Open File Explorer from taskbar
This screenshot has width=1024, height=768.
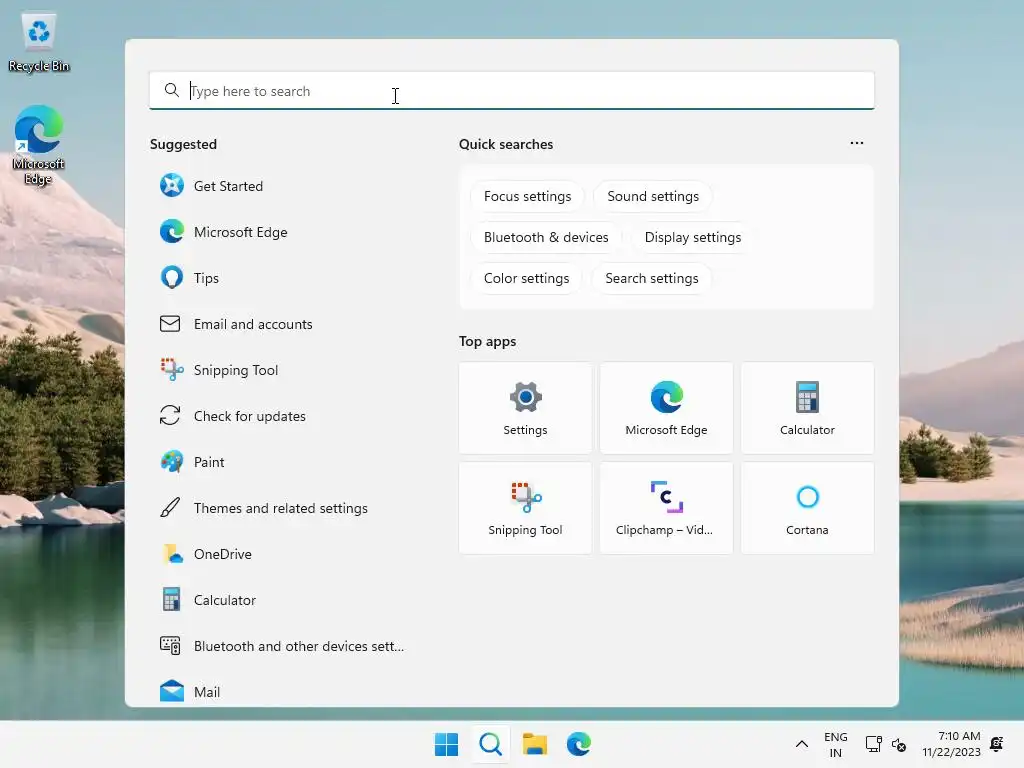(x=535, y=744)
